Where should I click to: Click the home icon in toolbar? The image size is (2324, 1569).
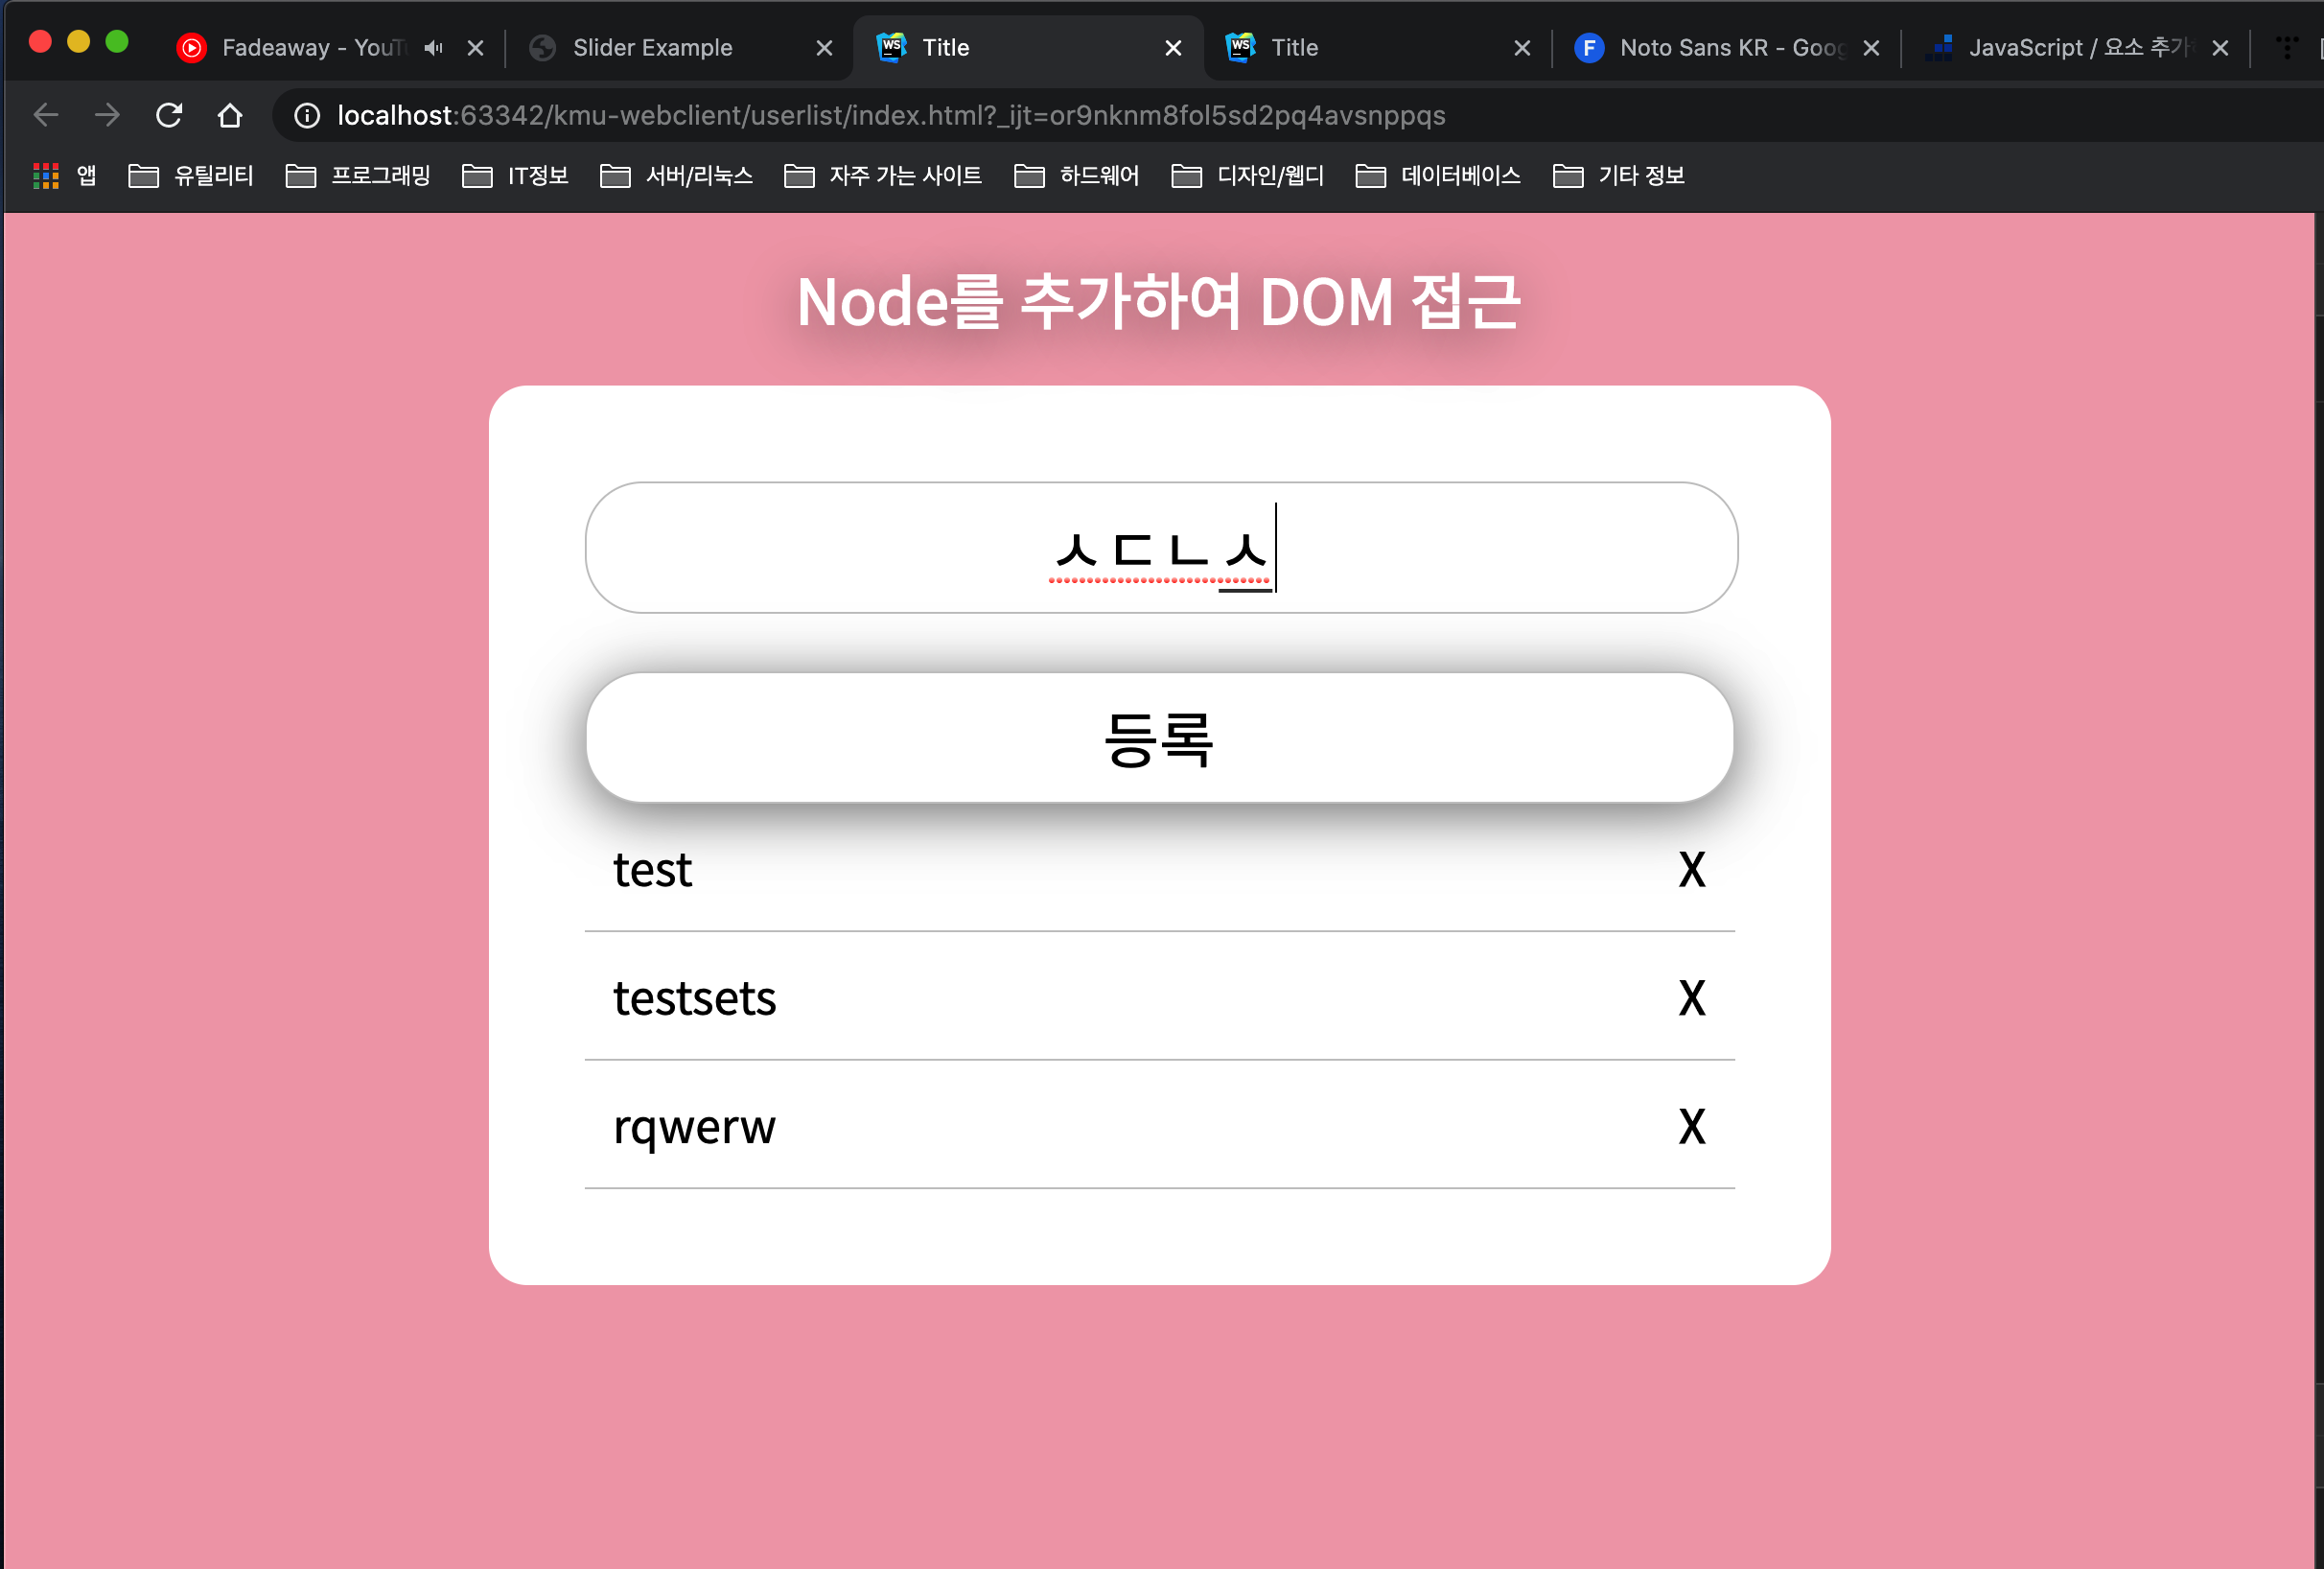click(230, 116)
